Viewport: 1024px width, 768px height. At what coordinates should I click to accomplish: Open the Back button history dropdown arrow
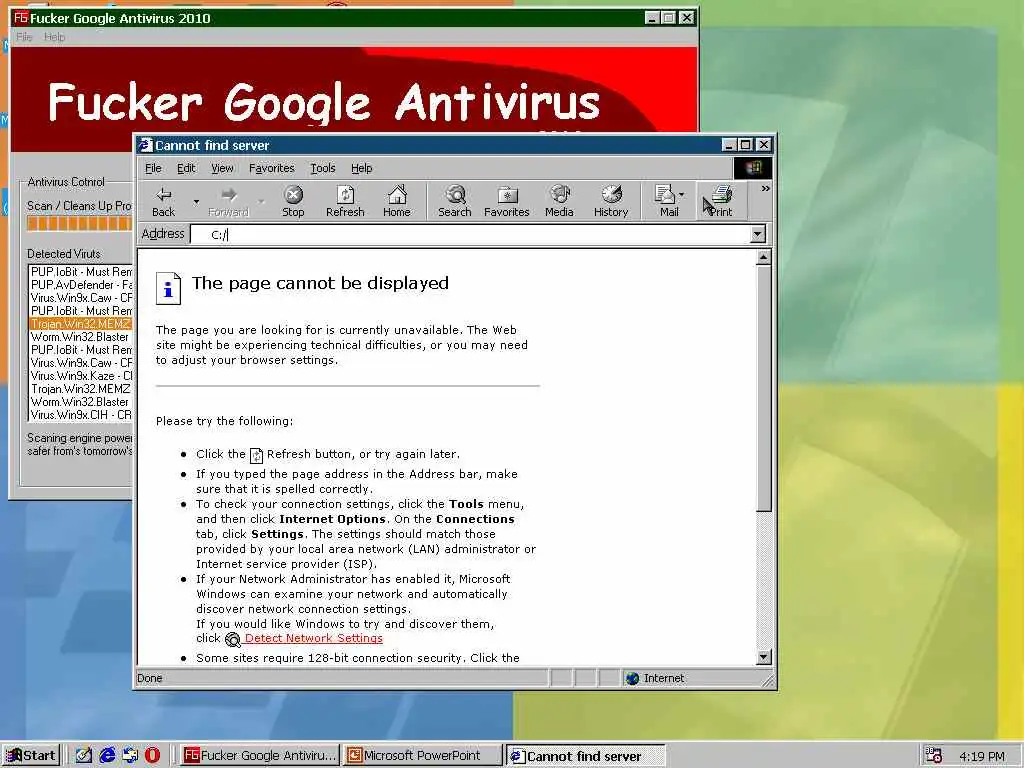(196, 201)
